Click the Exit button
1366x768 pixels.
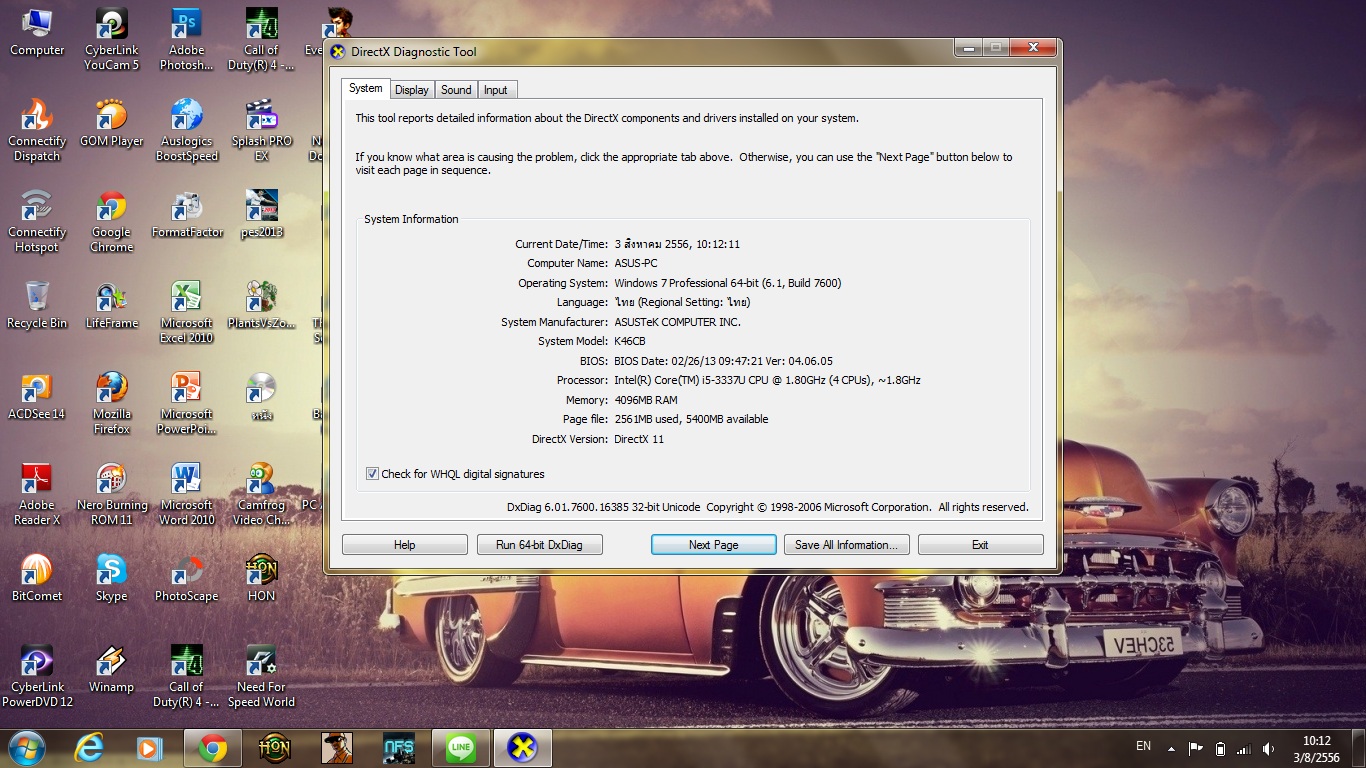[980, 545]
